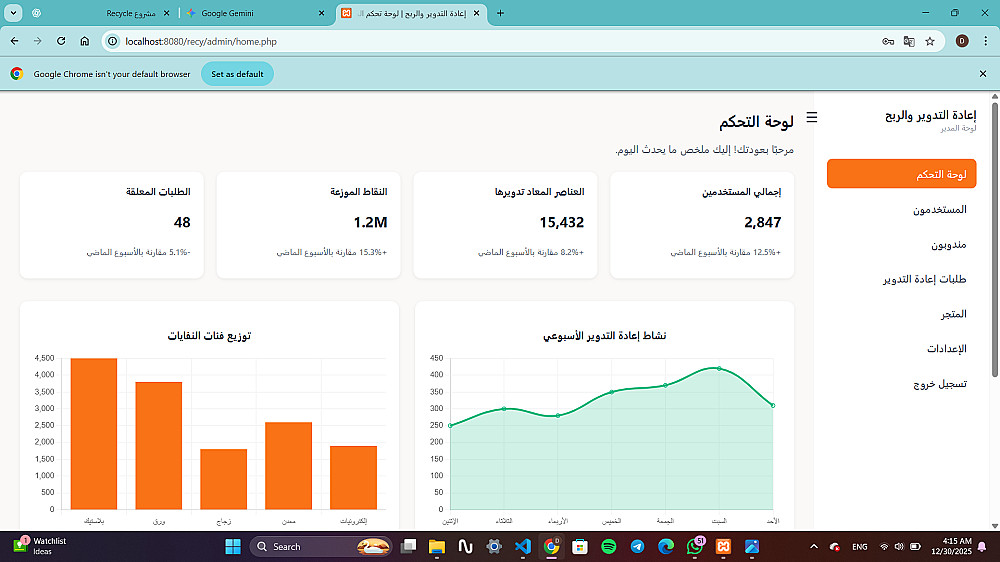The height and width of the screenshot is (562, 1000).
Task: Open الإعدادات sidebar item
Action: coord(946,348)
